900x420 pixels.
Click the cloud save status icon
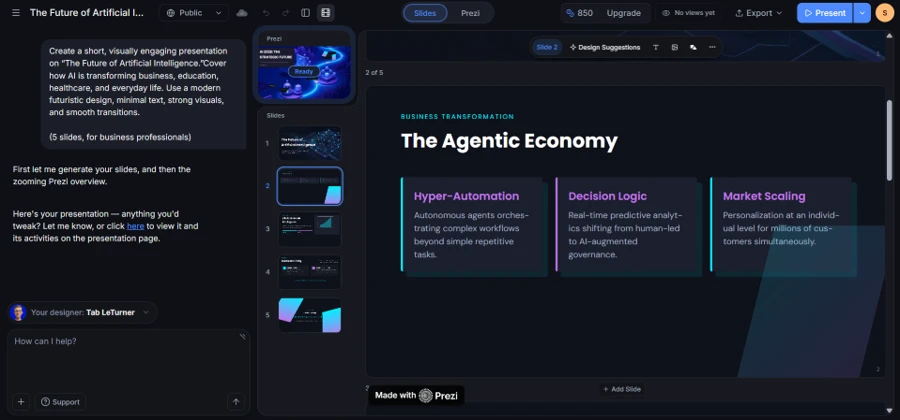[242, 13]
